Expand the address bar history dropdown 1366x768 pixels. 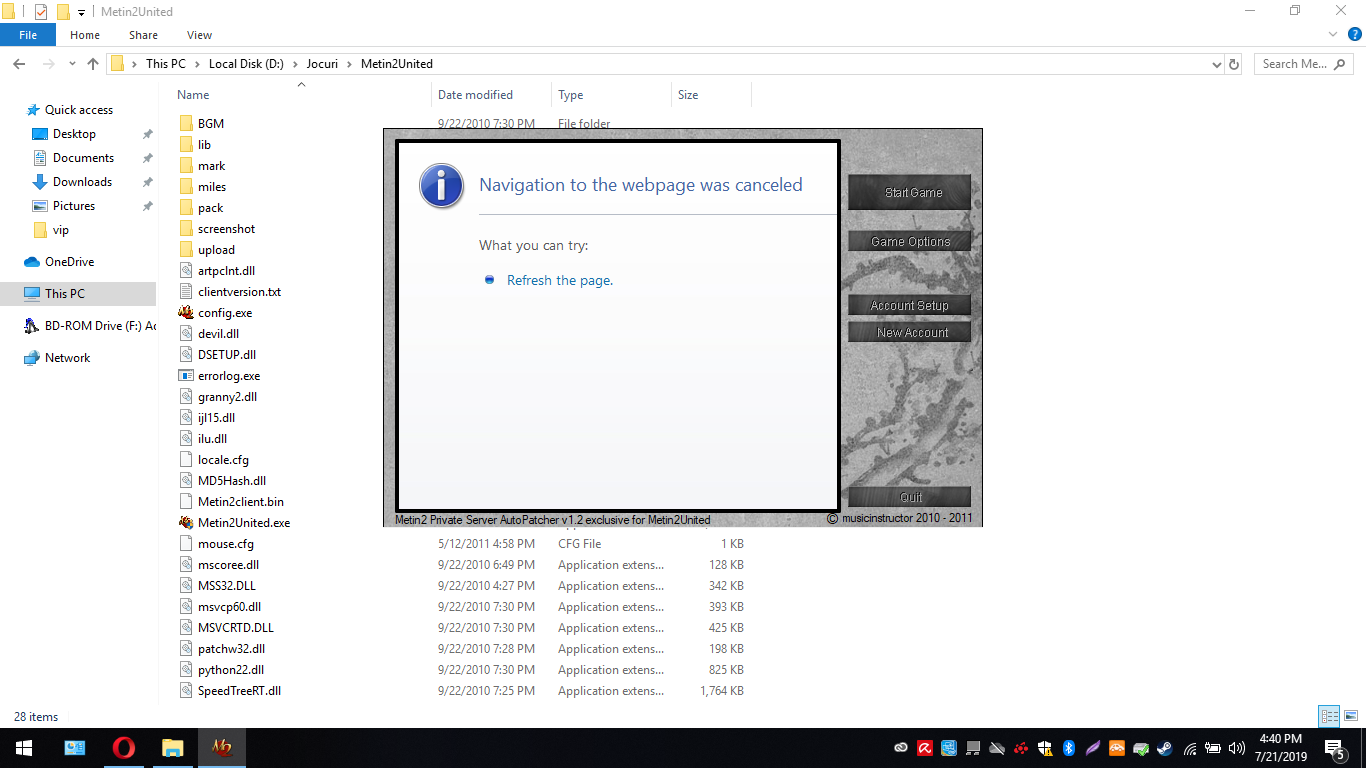click(1217, 64)
